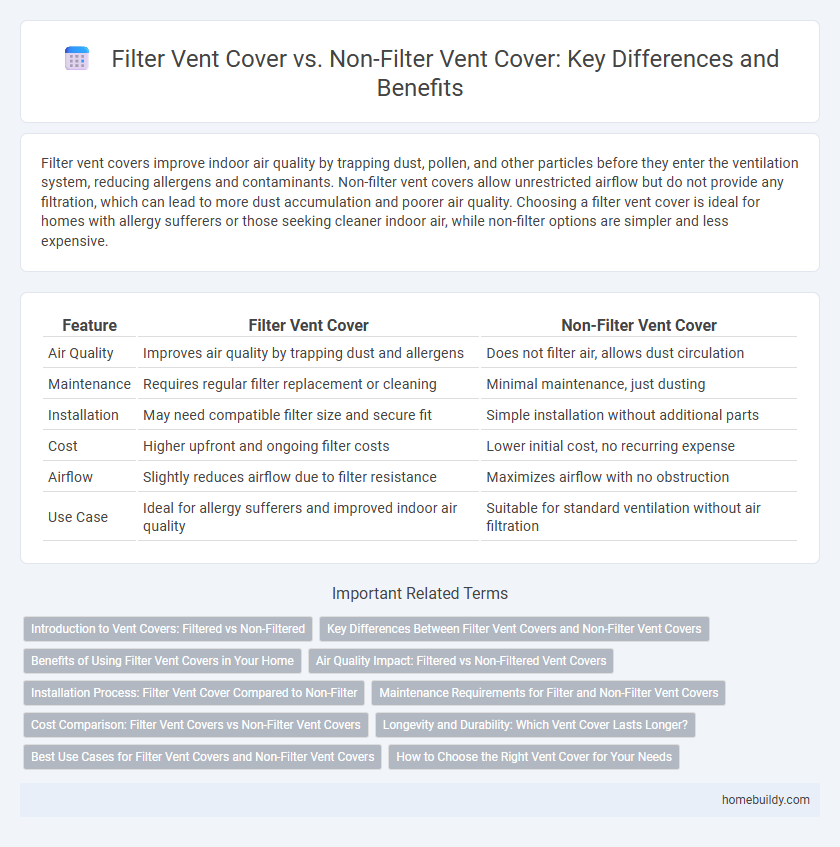This screenshot has height=847, width=840.
Task: Select 'Key Differences Between Filter Vent Covers' tag
Action: click(x=514, y=629)
